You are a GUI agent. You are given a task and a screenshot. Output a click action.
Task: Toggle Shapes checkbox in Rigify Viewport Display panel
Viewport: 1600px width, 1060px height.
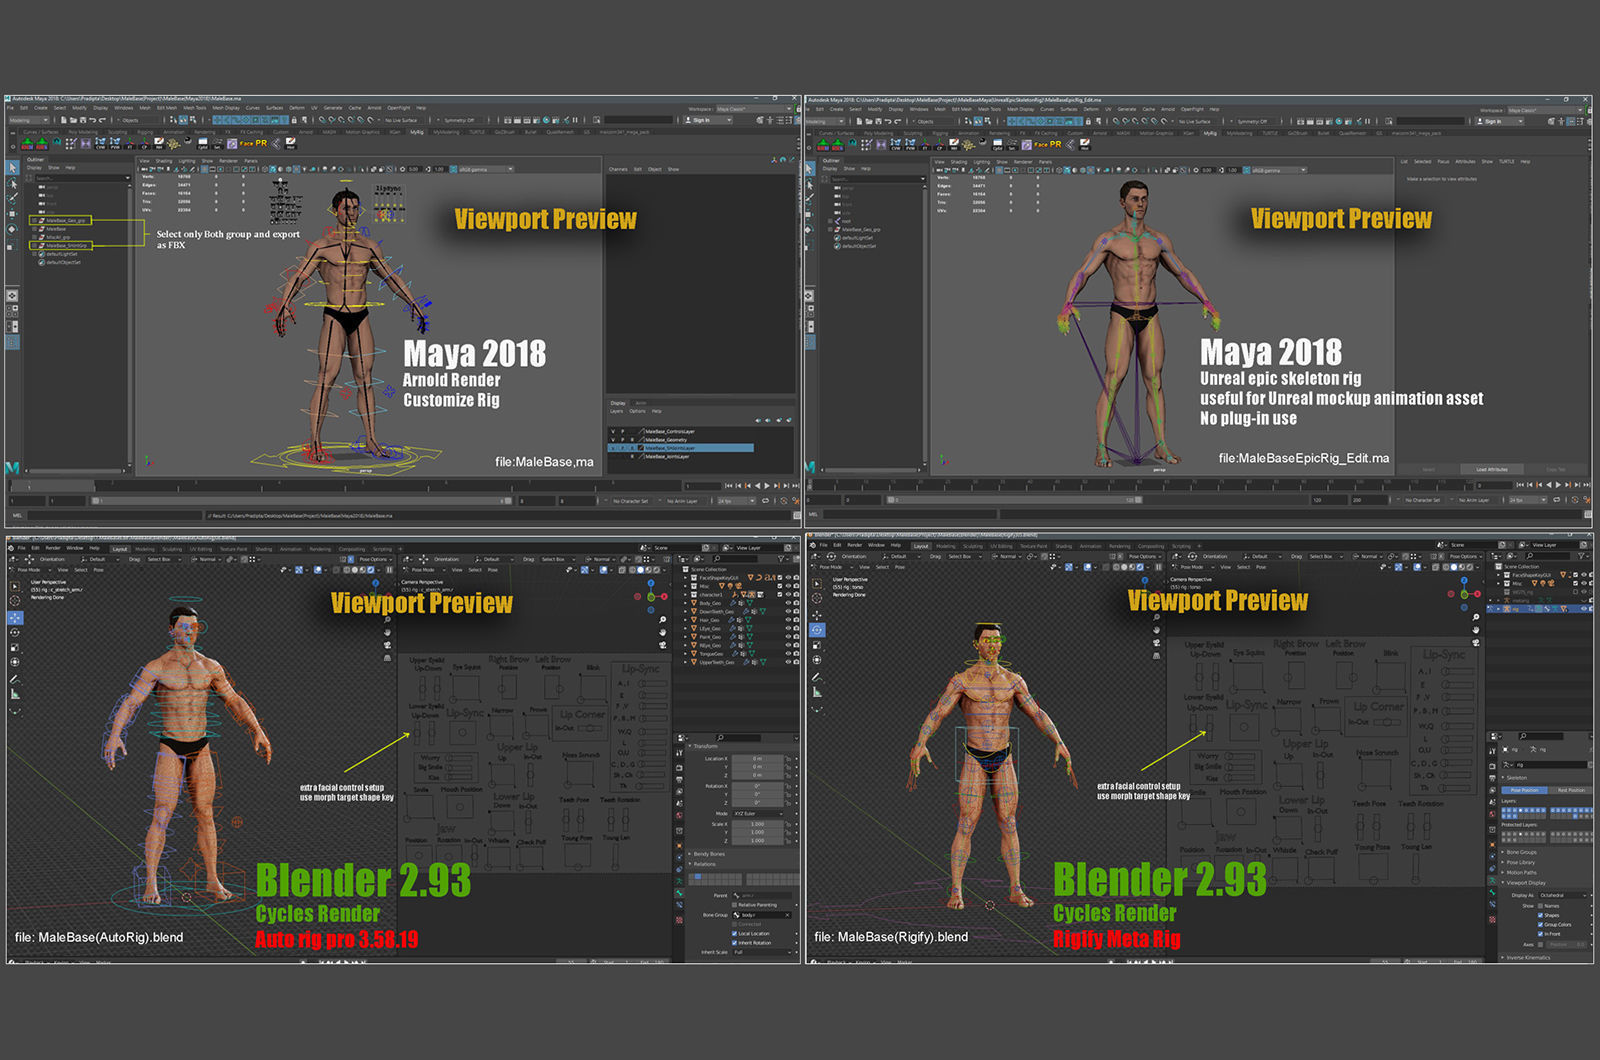point(1540,915)
